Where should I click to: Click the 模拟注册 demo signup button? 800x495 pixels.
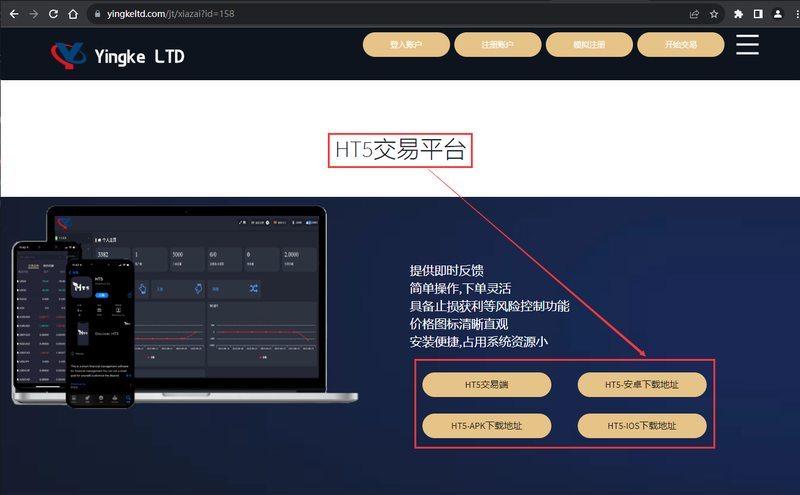point(589,44)
